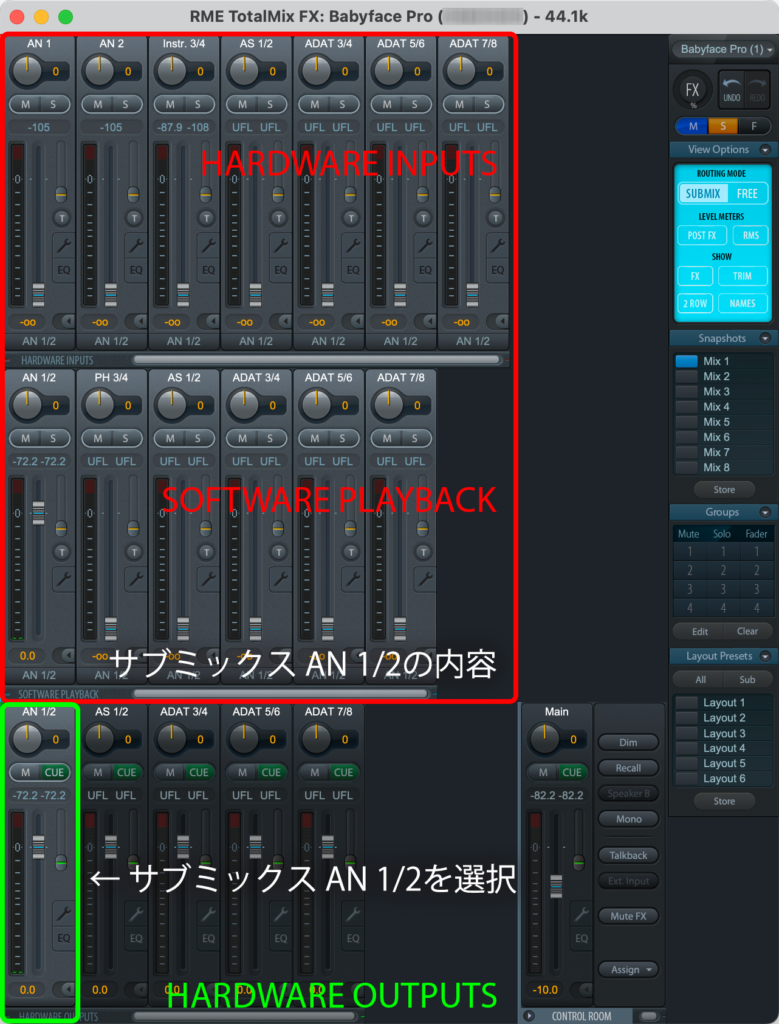Open the Assign dropdown in Control Room

click(630, 970)
